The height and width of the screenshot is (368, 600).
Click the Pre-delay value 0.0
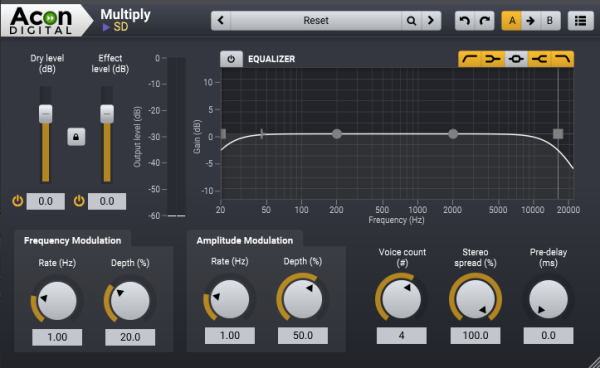pyautogui.click(x=548, y=335)
